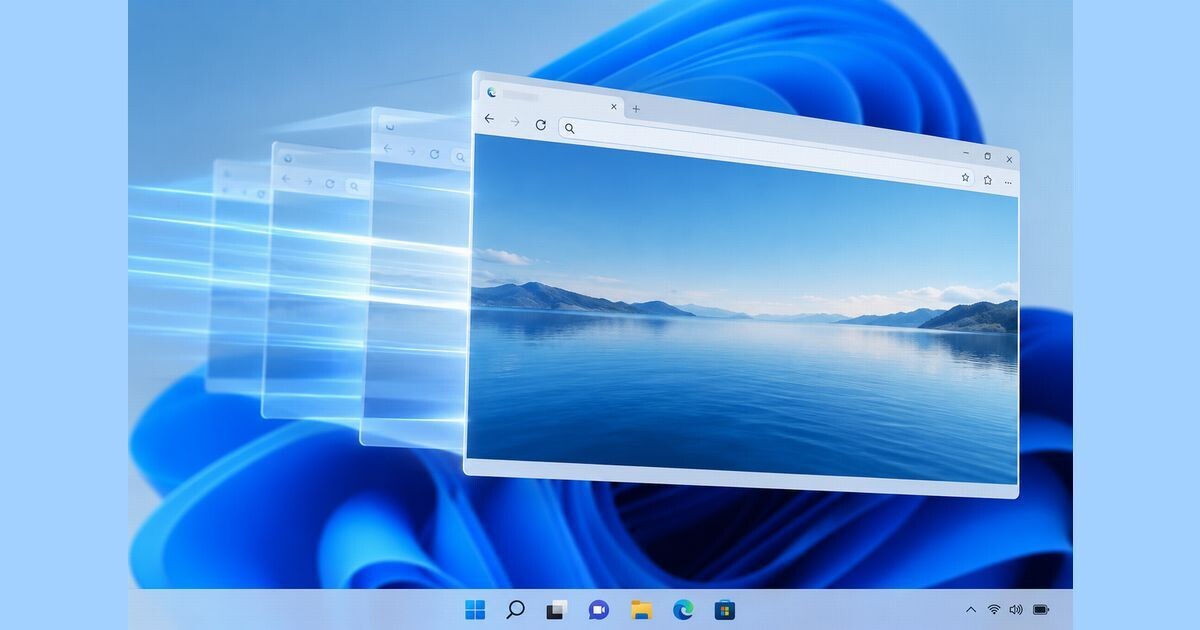Focus the front browser's address bar field

pyautogui.click(x=765, y=152)
